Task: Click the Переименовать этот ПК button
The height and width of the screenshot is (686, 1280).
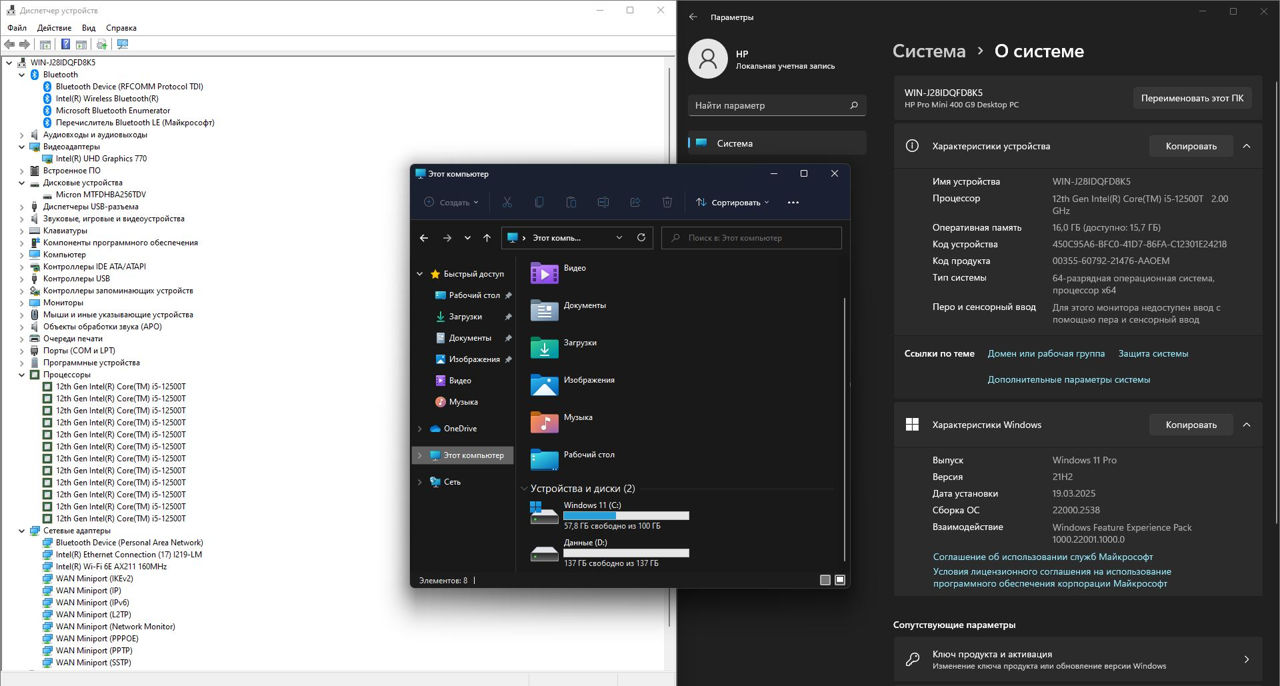Action: tap(1192, 98)
